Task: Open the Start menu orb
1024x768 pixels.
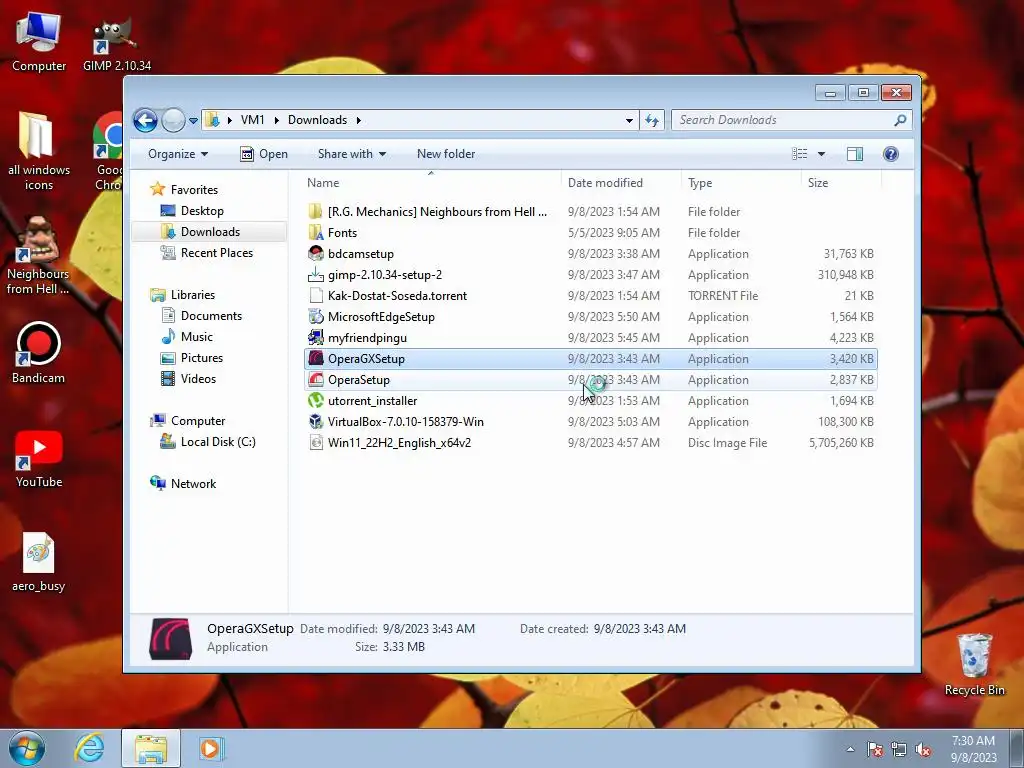Action: point(27,748)
